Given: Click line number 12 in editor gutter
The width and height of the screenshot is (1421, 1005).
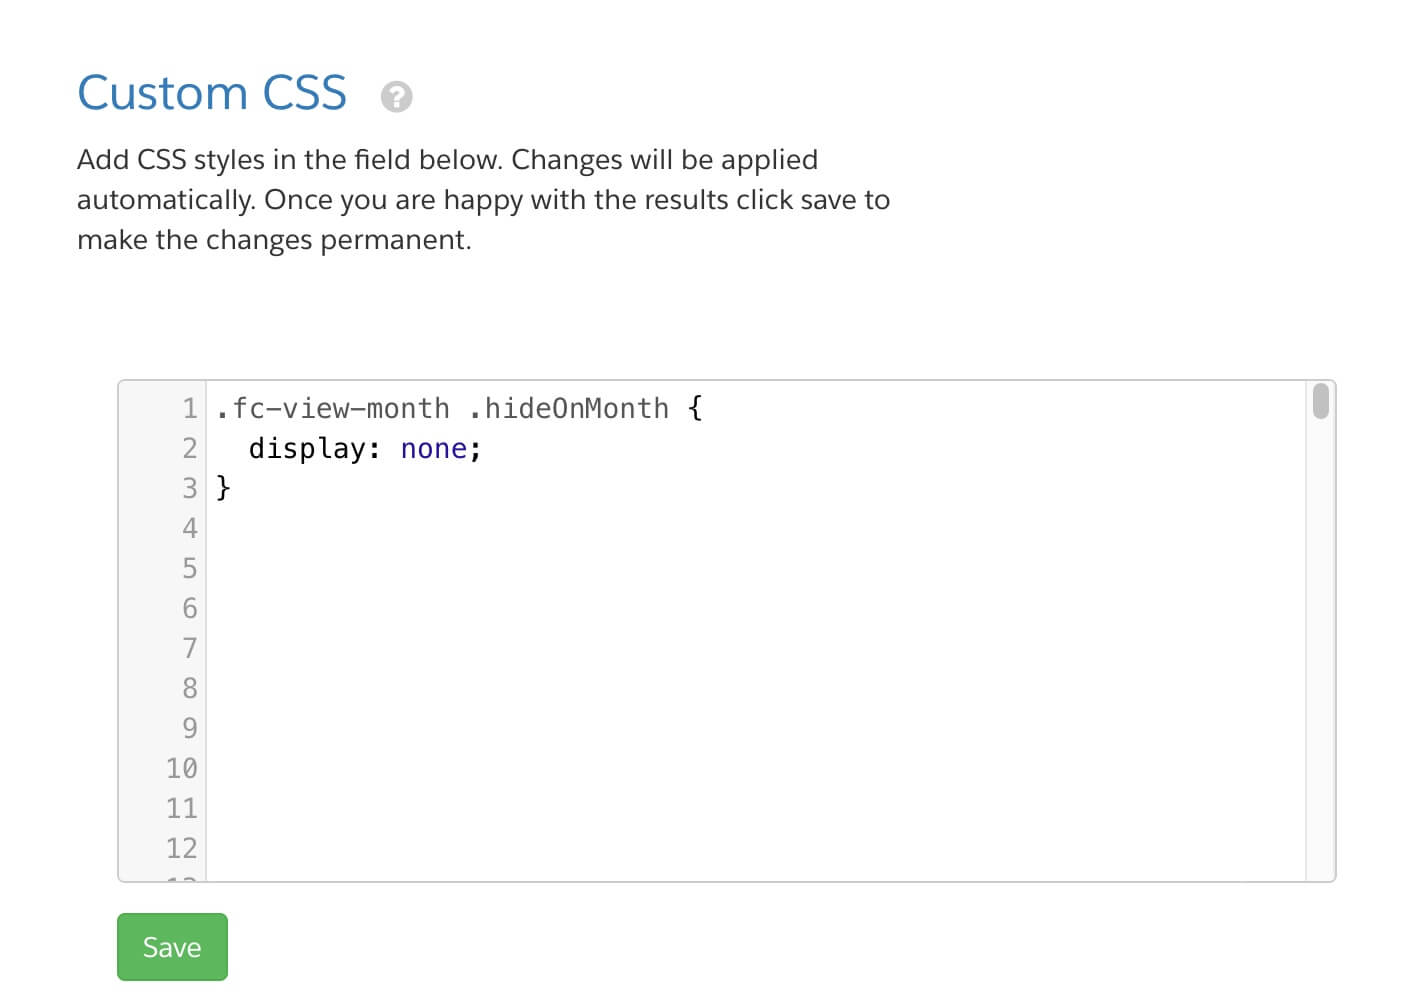Looking at the screenshot, I should pyautogui.click(x=181, y=848).
